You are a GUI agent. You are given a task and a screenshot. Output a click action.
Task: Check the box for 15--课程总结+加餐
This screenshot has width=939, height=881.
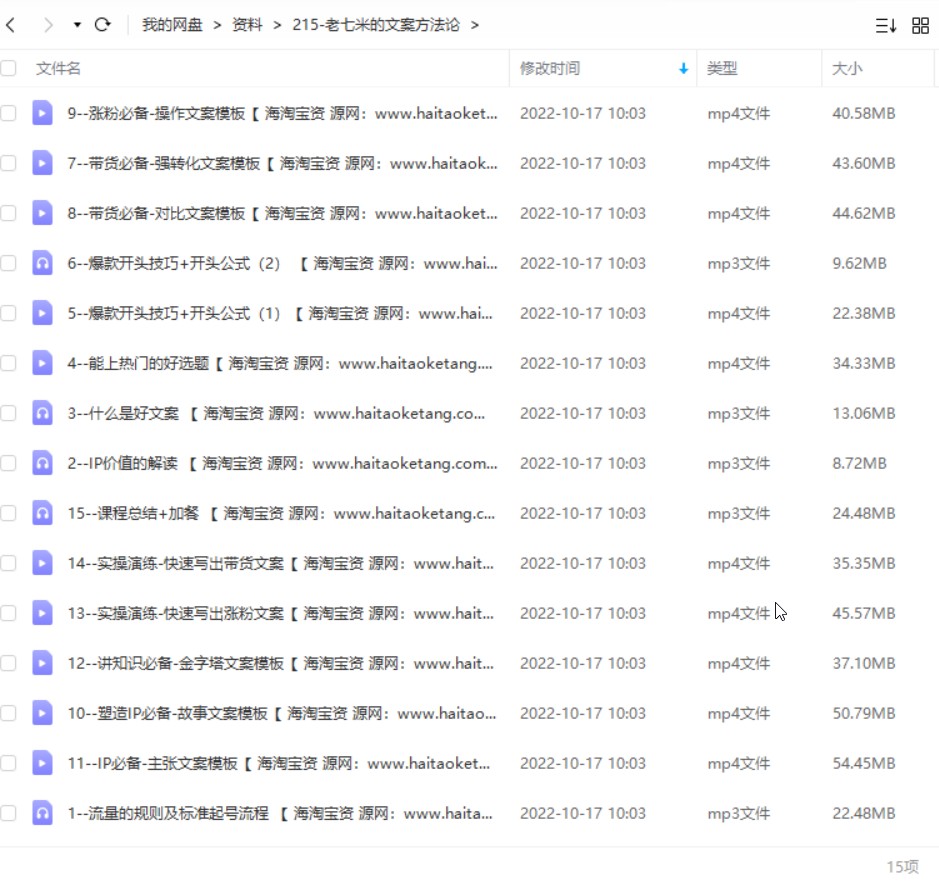click(x=8, y=513)
